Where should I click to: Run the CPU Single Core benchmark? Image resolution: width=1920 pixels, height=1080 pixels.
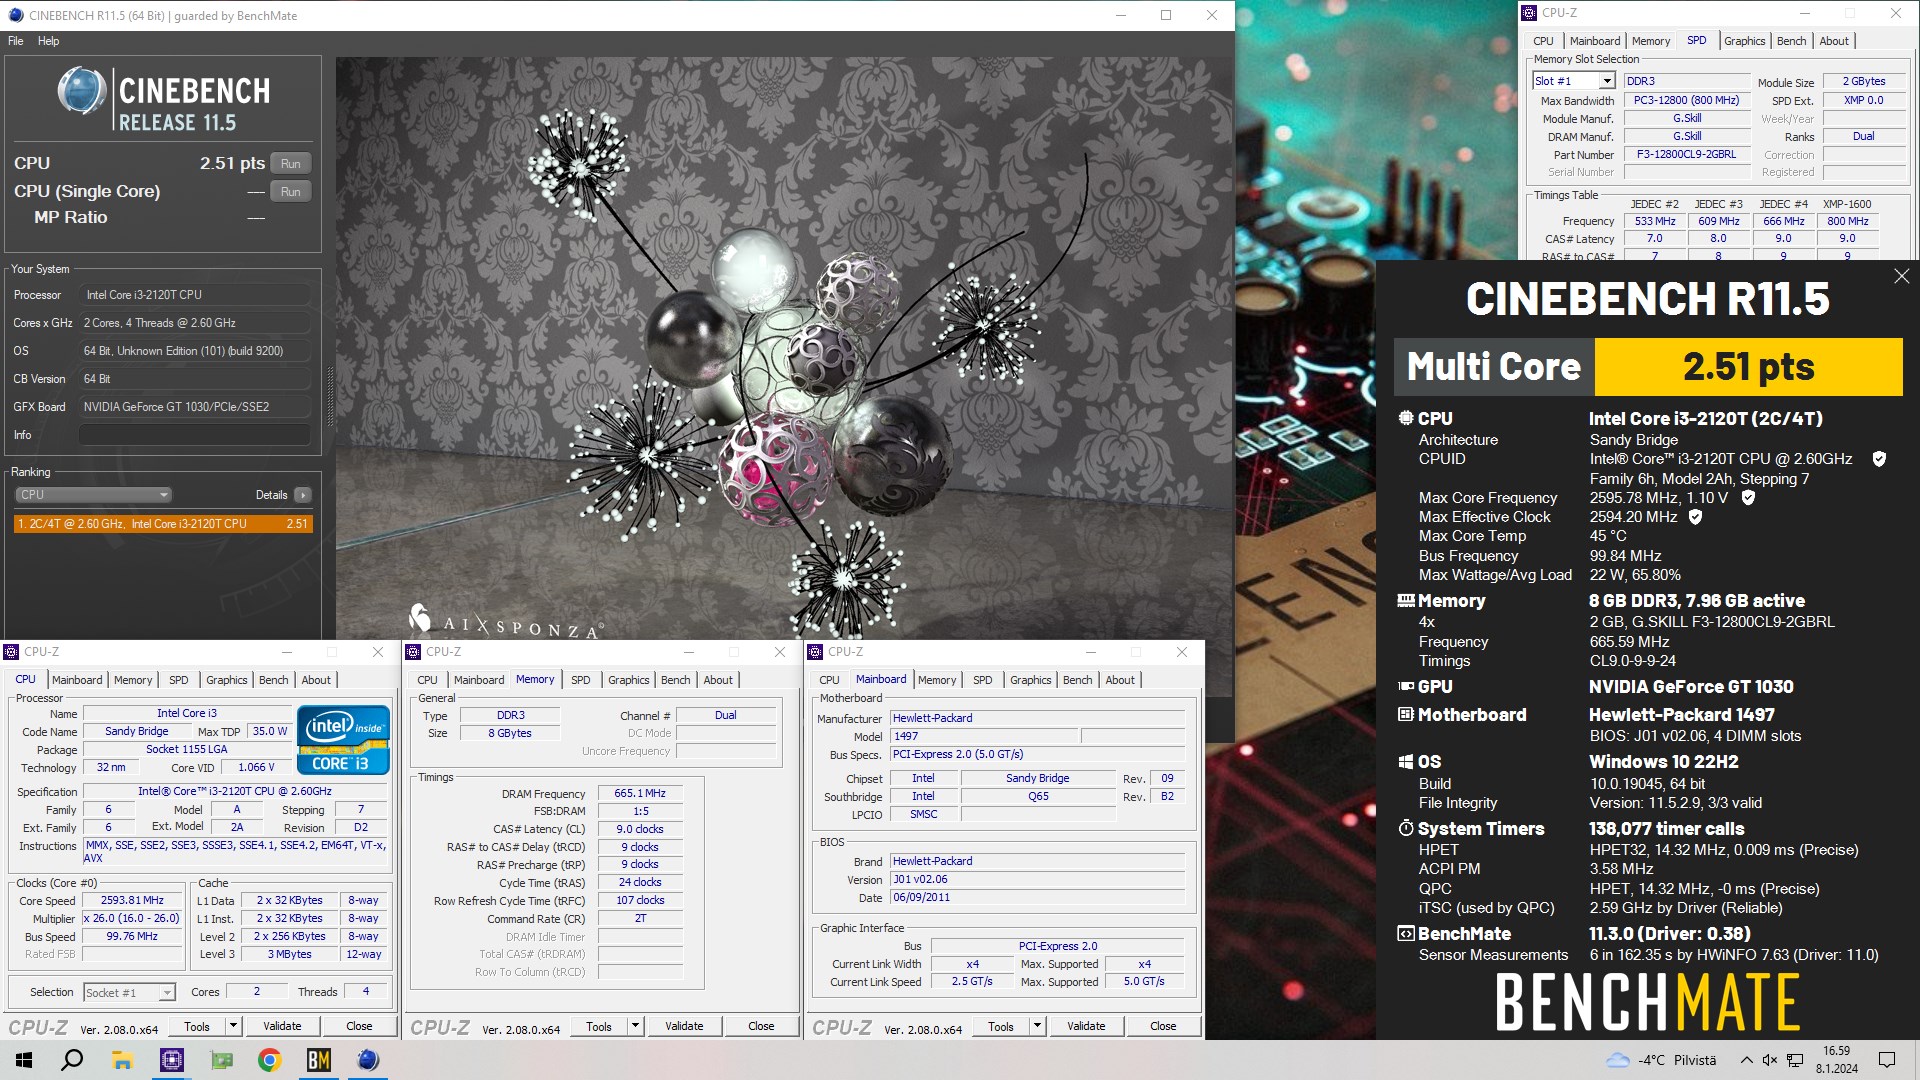tap(291, 191)
